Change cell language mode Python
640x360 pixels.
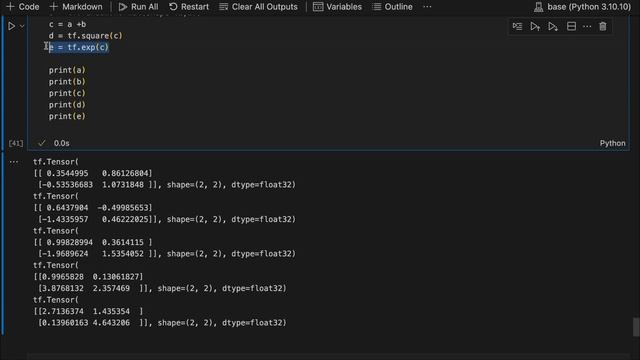pyautogui.click(x=612, y=143)
